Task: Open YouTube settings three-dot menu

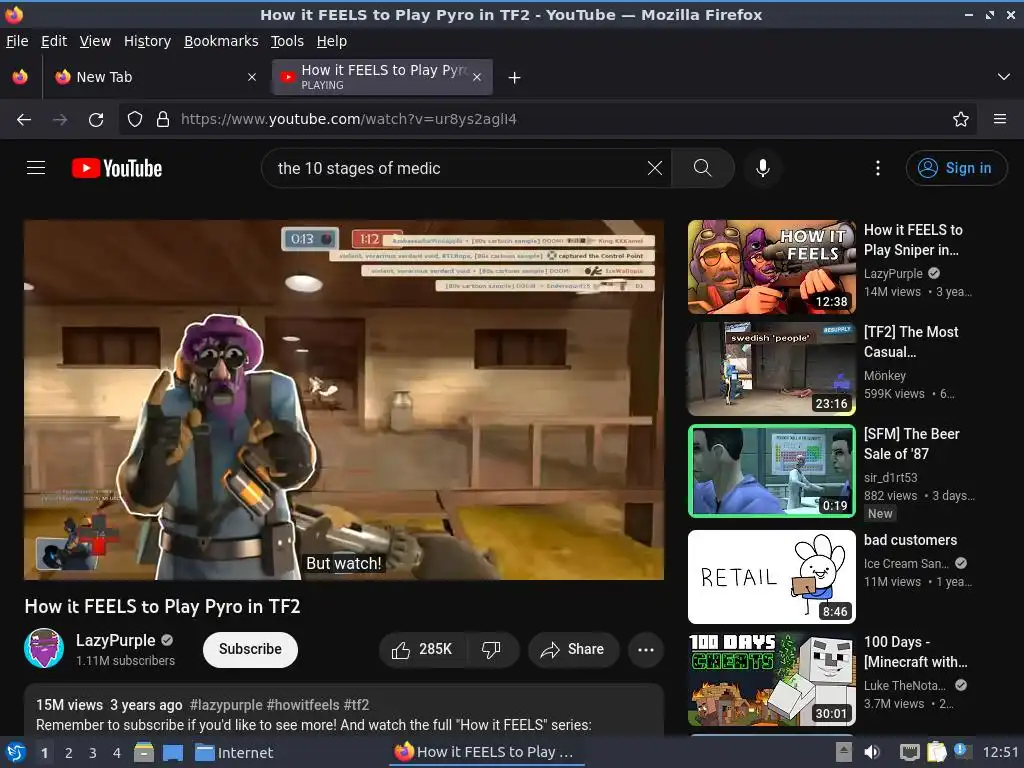Action: 877,168
